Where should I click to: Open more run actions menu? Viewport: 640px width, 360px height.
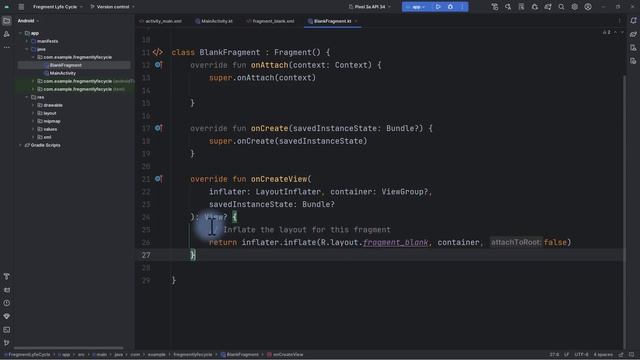pyautogui.click(x=462, y=7)
